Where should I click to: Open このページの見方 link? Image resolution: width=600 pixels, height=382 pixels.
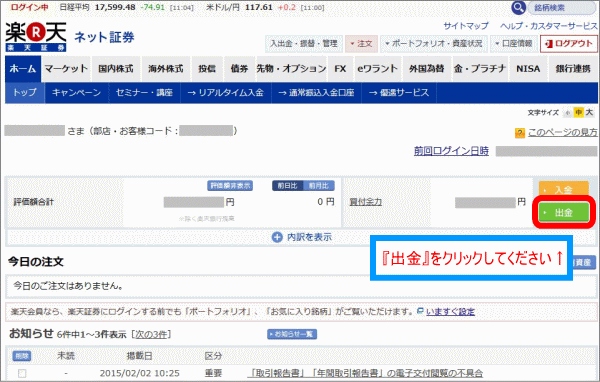[562, 132]
